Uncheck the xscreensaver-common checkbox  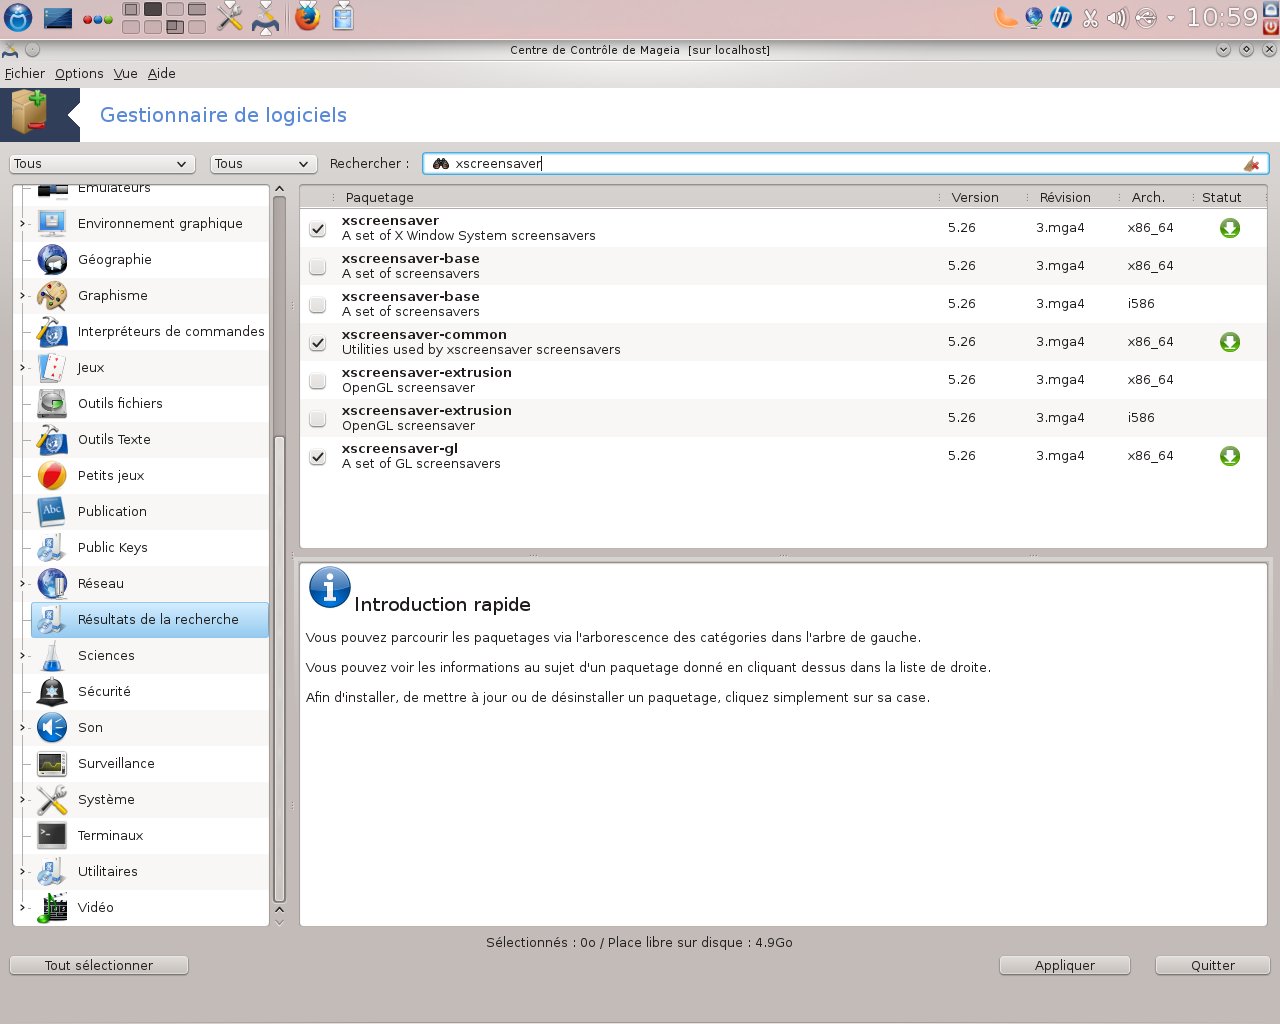(x=318, y=343)
